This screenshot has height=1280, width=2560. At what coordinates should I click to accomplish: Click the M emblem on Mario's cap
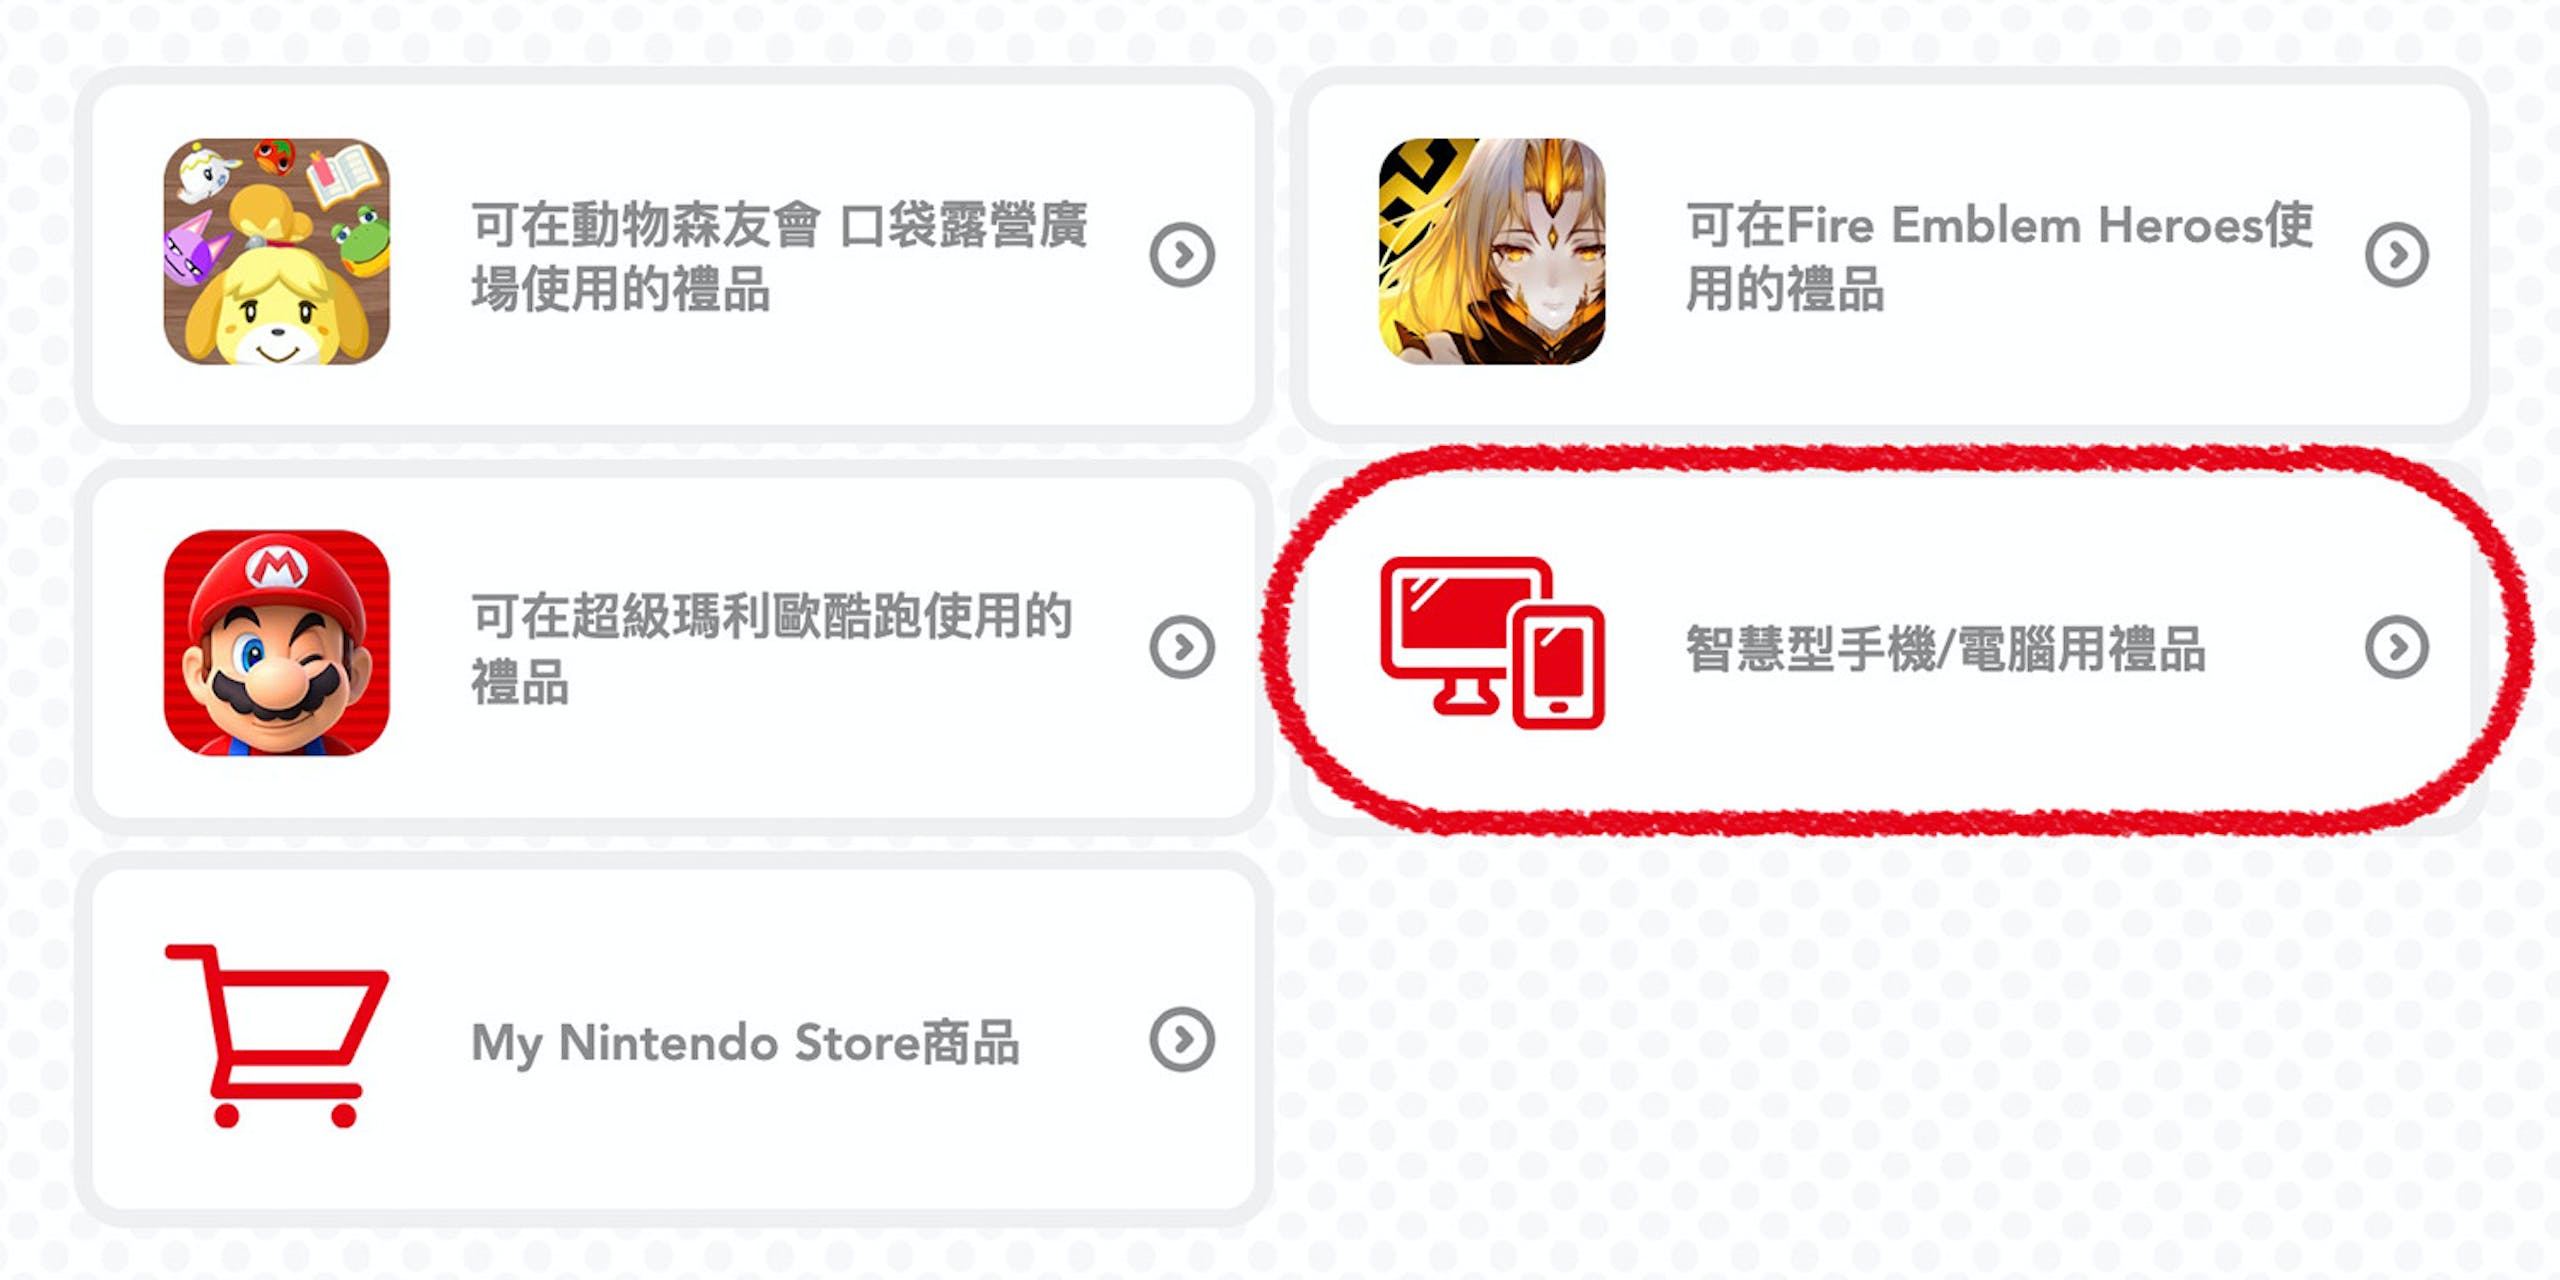(277, 569)
